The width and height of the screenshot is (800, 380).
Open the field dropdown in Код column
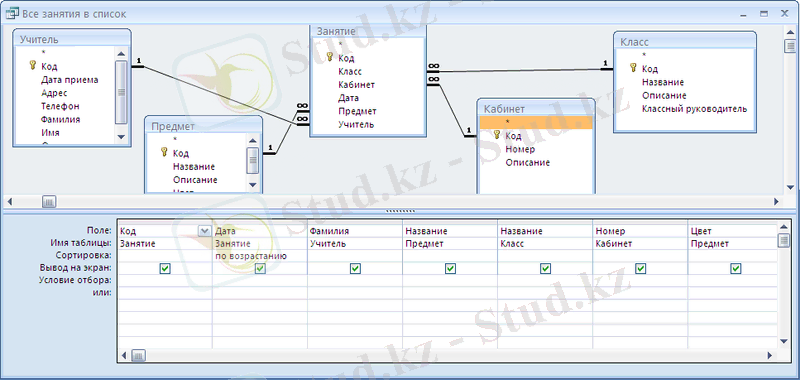click(x=205, y=231)
